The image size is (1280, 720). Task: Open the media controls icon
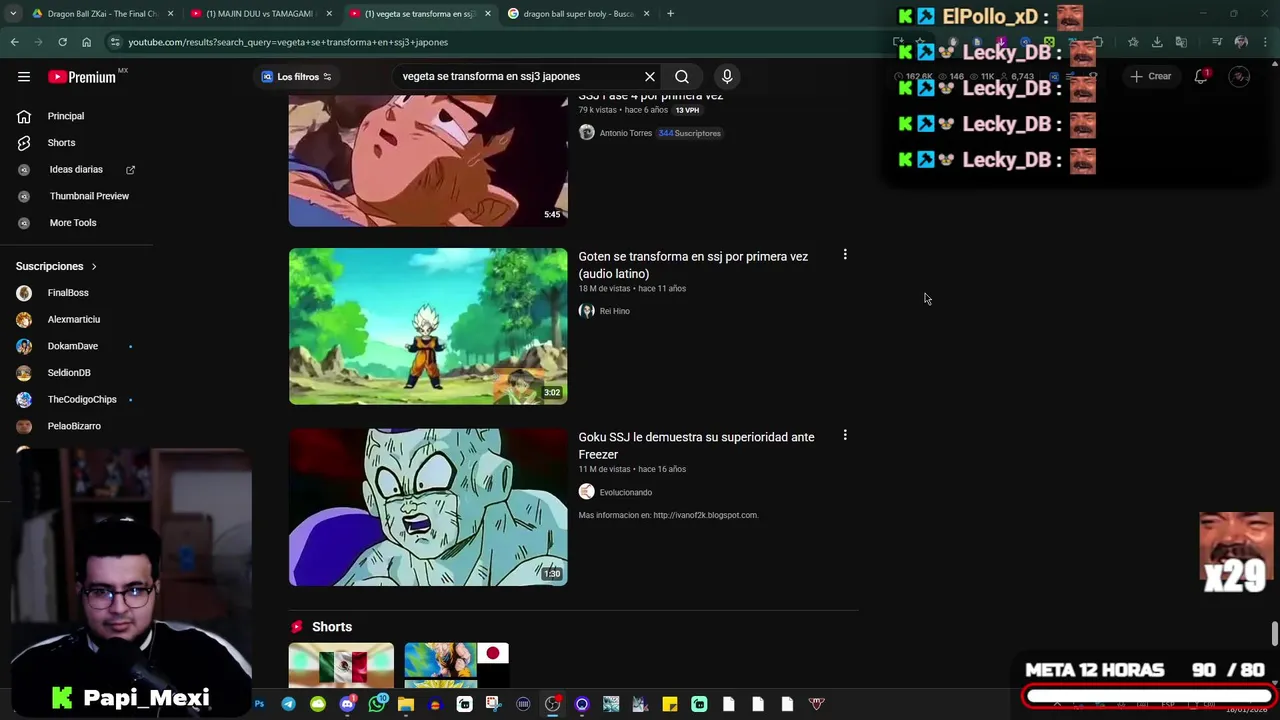[x=1217, y=42]
